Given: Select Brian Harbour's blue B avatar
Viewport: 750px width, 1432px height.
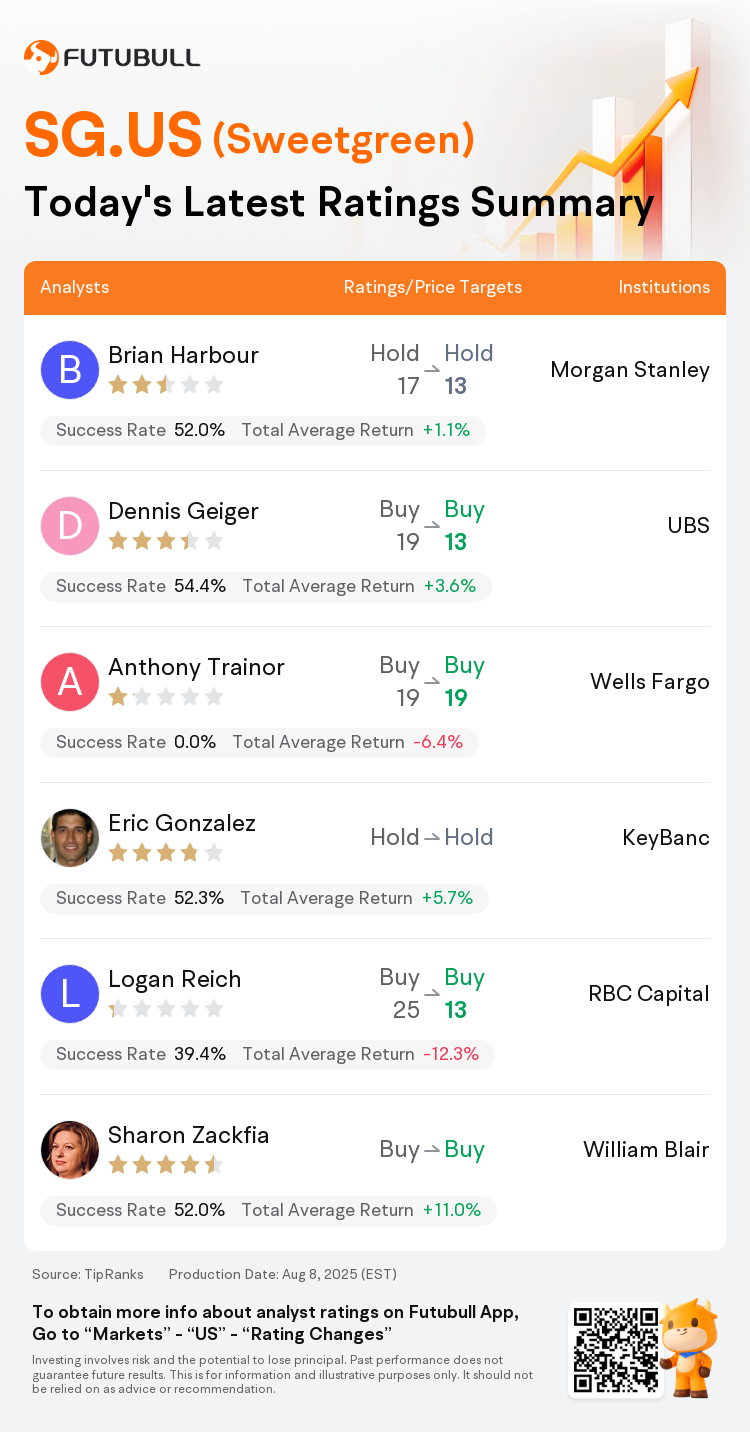Looking at the screenshot, I should (x=70, y=370).
